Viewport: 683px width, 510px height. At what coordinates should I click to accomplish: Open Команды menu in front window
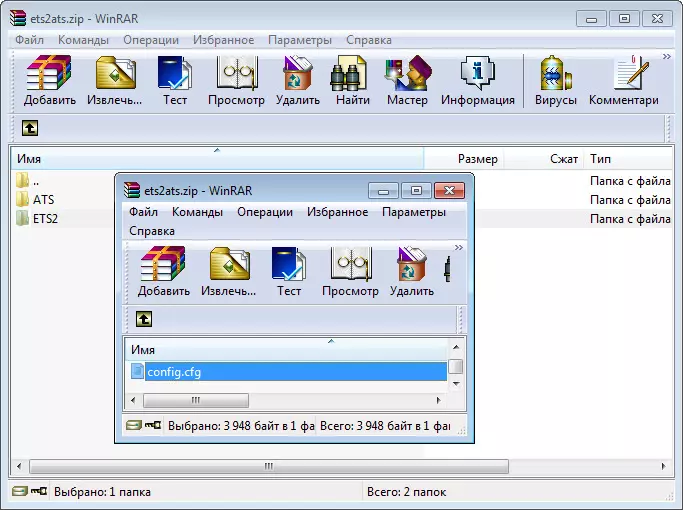coord(197,212)
